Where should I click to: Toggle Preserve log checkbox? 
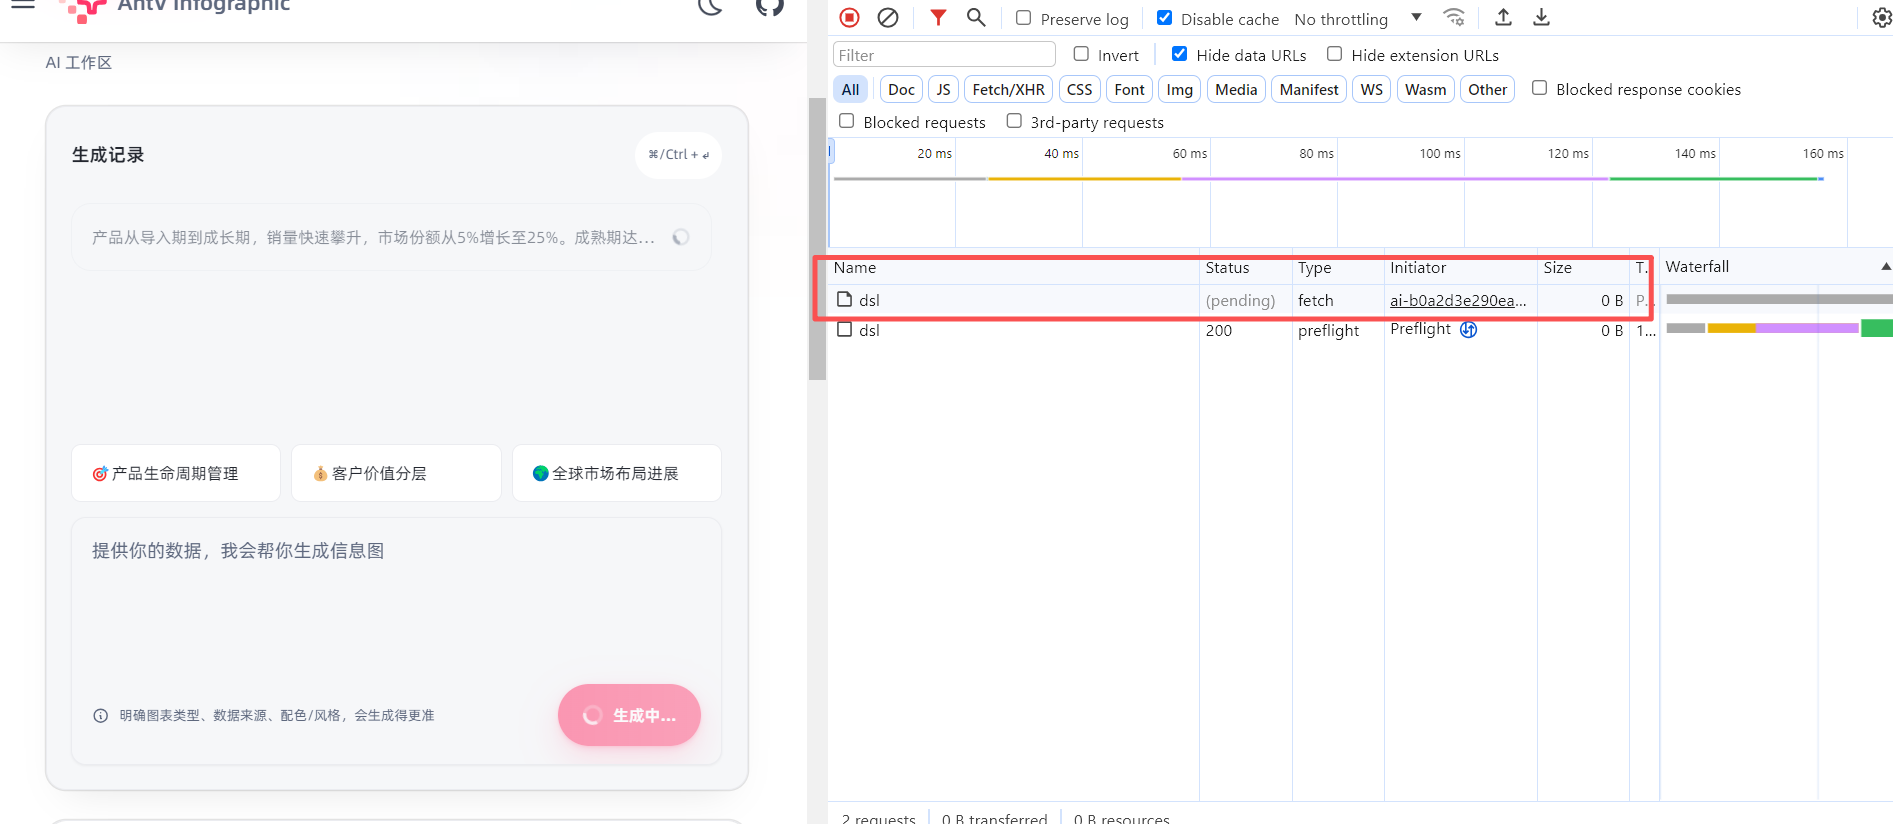pyautogui.click(x=1023, y=18)
